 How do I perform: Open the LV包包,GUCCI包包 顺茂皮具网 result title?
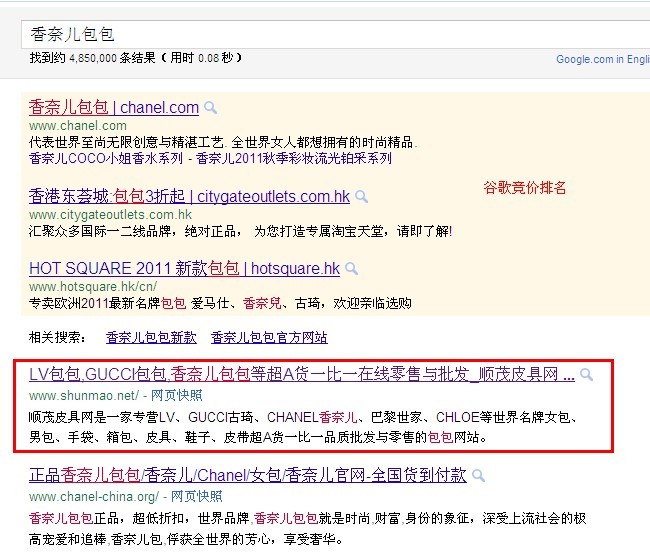(x=302, y=374)
